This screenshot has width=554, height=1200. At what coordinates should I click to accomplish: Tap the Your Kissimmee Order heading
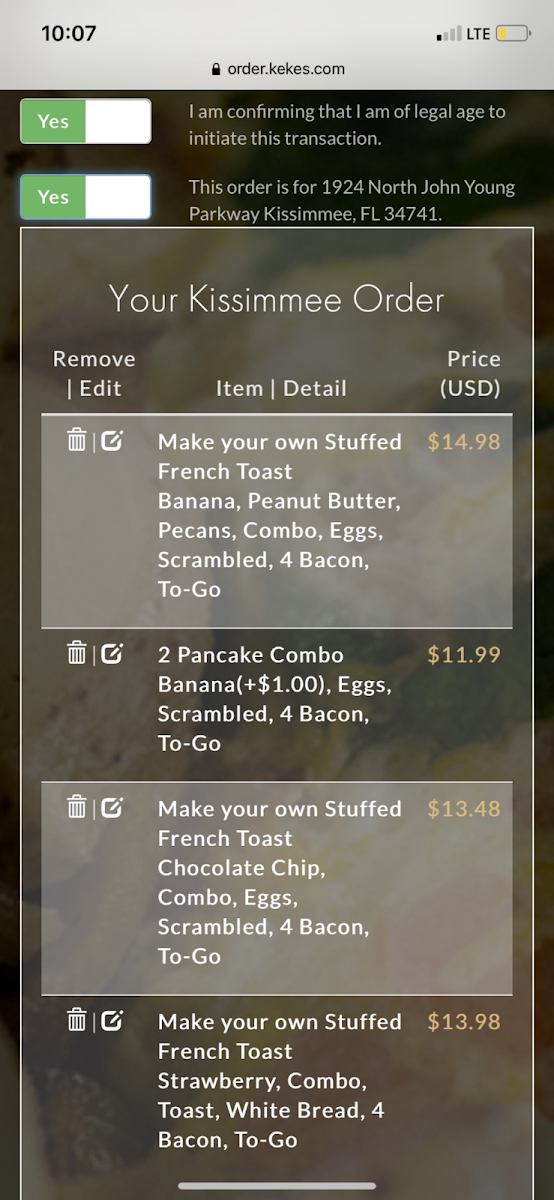276,299
